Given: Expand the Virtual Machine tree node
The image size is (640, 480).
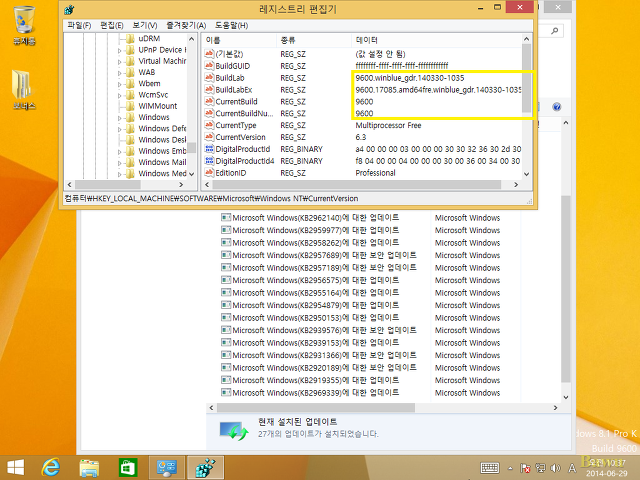Looking at the screenshot, I should click(x=120, y=62).
